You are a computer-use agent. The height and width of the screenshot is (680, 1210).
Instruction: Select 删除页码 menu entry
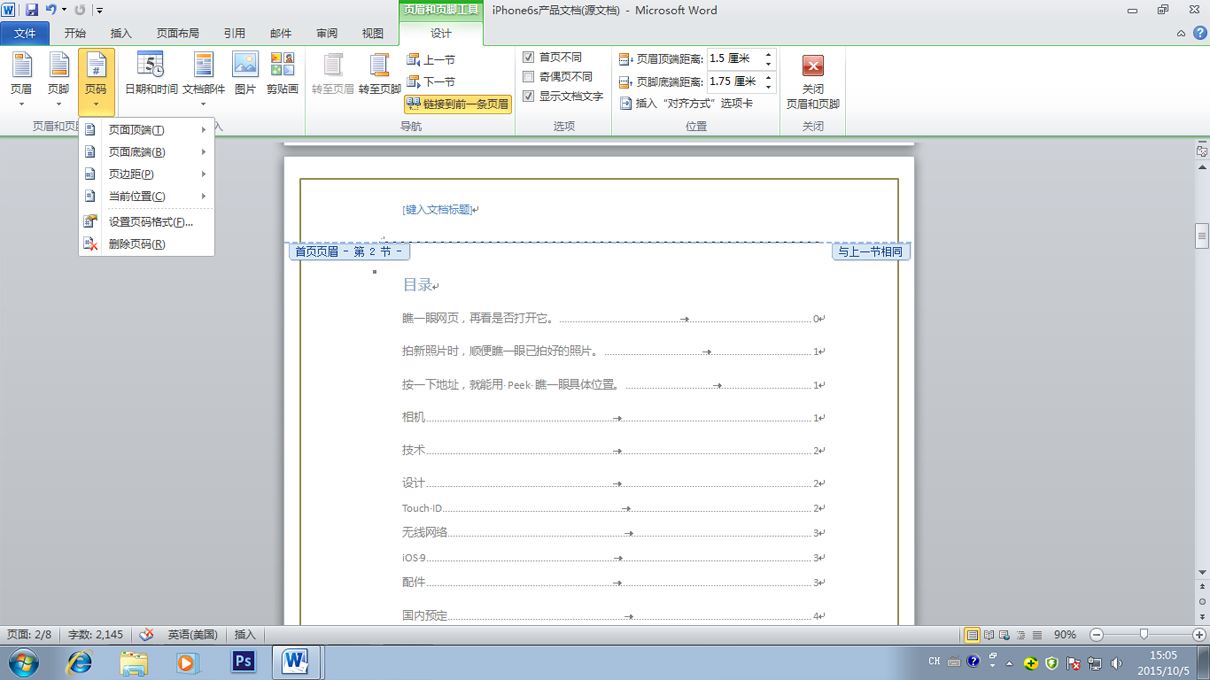click(x=147, y=244)
